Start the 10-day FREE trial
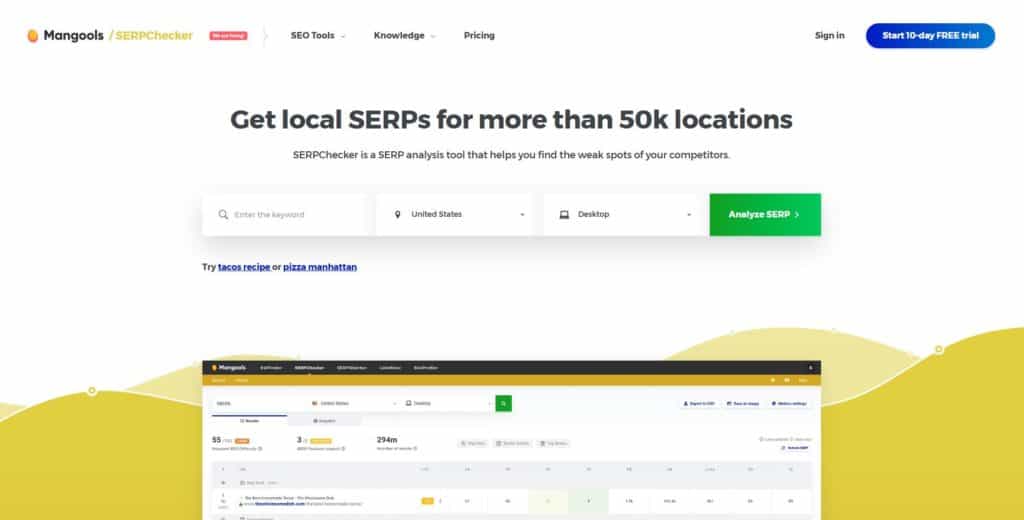The height and width of the screenshot is (520, 1024). coord(930,35)
